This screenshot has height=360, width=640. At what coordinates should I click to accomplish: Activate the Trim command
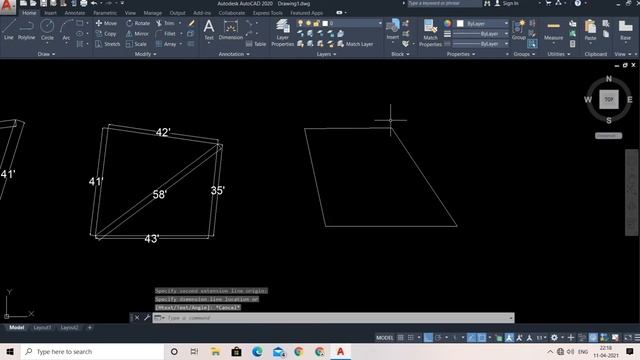point(166,23)
